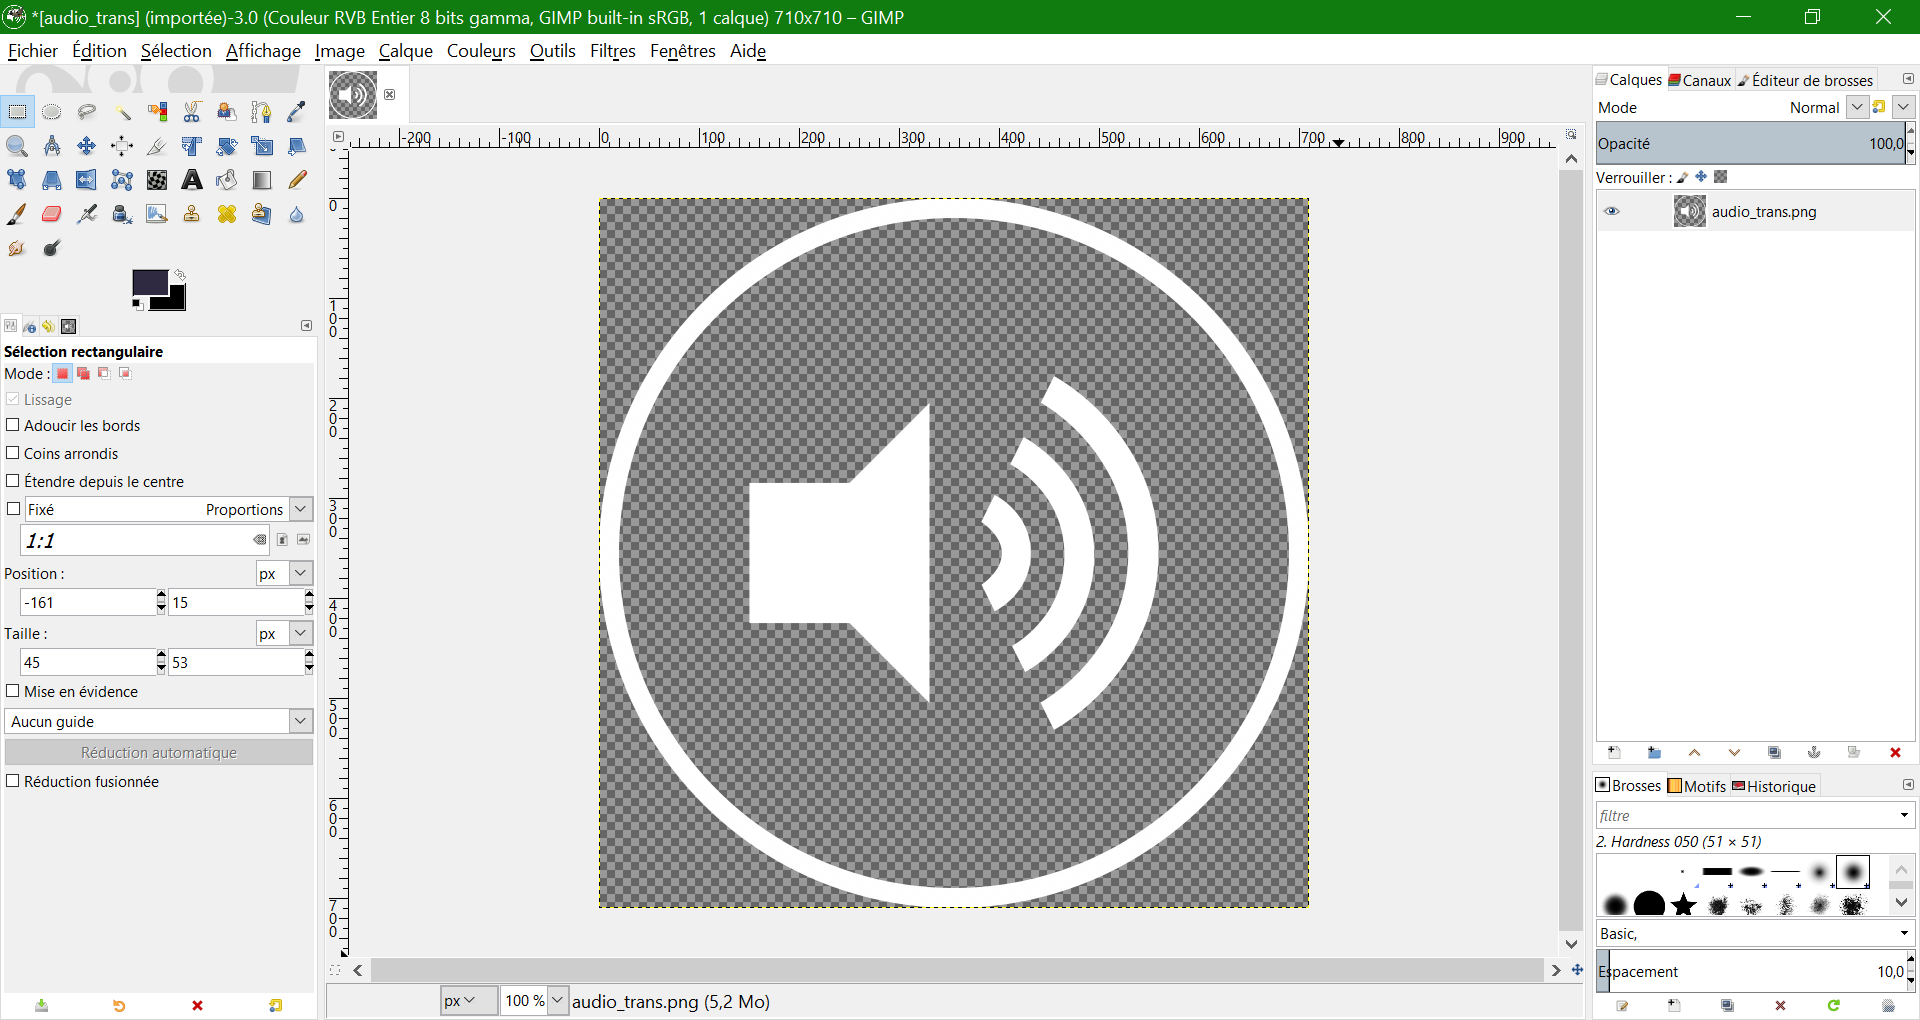Pick the Fuzzy Select magic wand tool

[122, 112]
